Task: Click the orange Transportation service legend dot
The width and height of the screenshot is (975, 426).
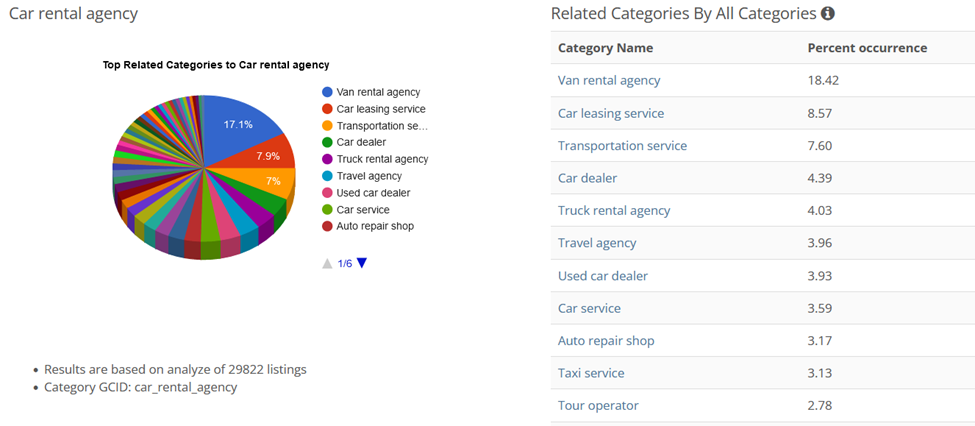Action: click(327, 126)
